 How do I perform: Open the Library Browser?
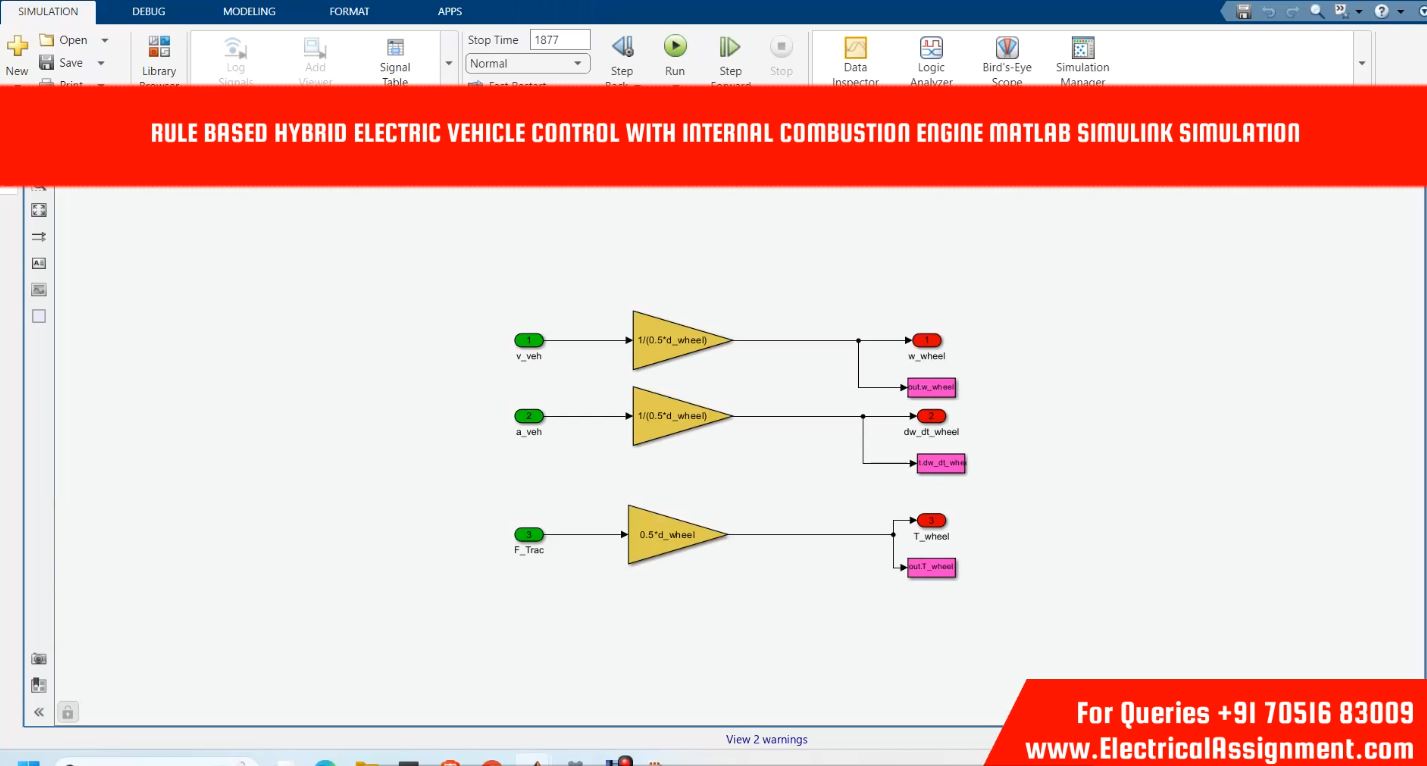pyautogui.click(x=159, y=48)
